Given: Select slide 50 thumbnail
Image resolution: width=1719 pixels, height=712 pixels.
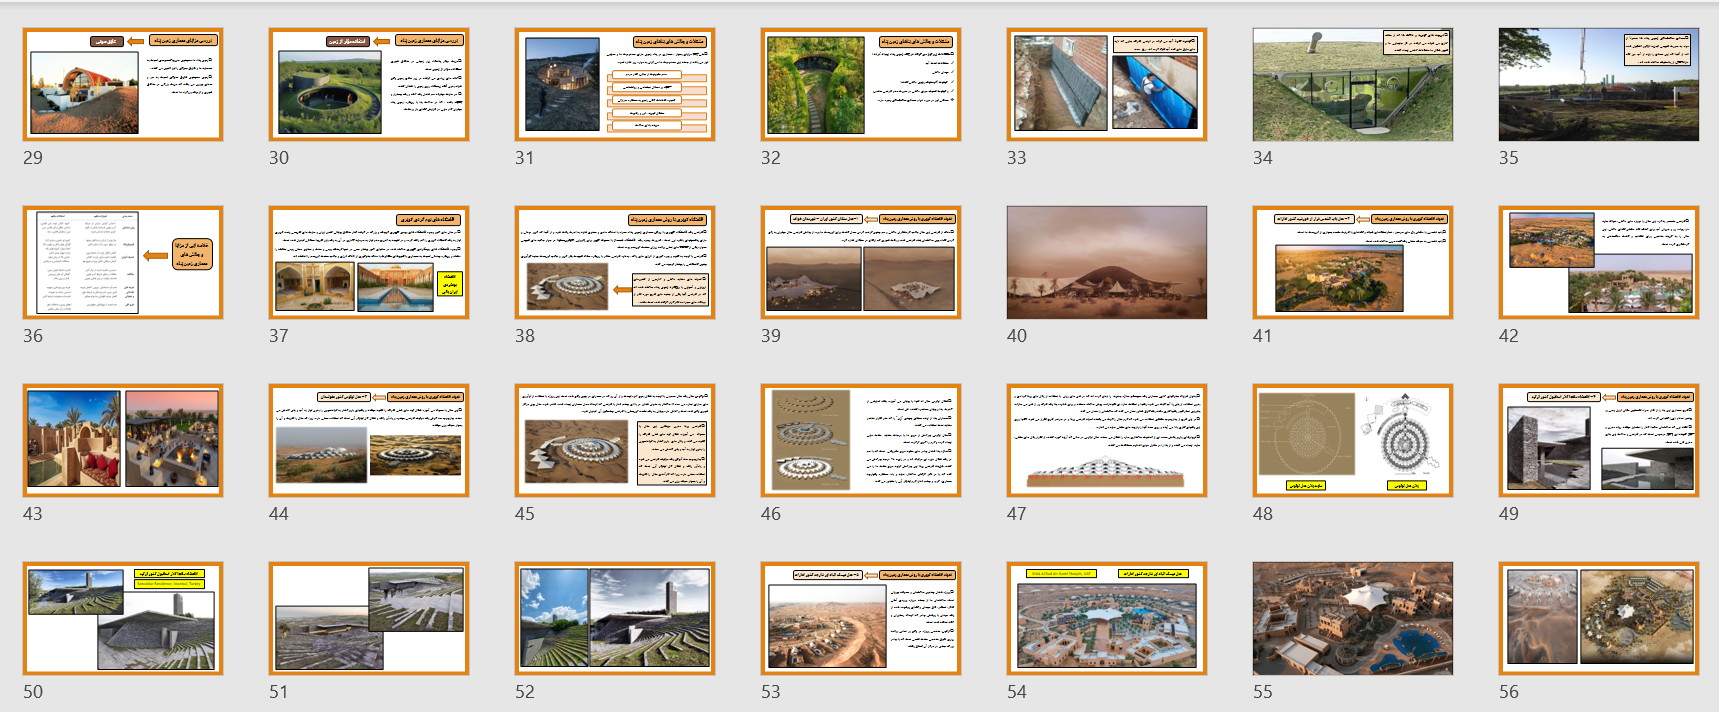Looking at the screenshot, I should click(x=123, y=618).
